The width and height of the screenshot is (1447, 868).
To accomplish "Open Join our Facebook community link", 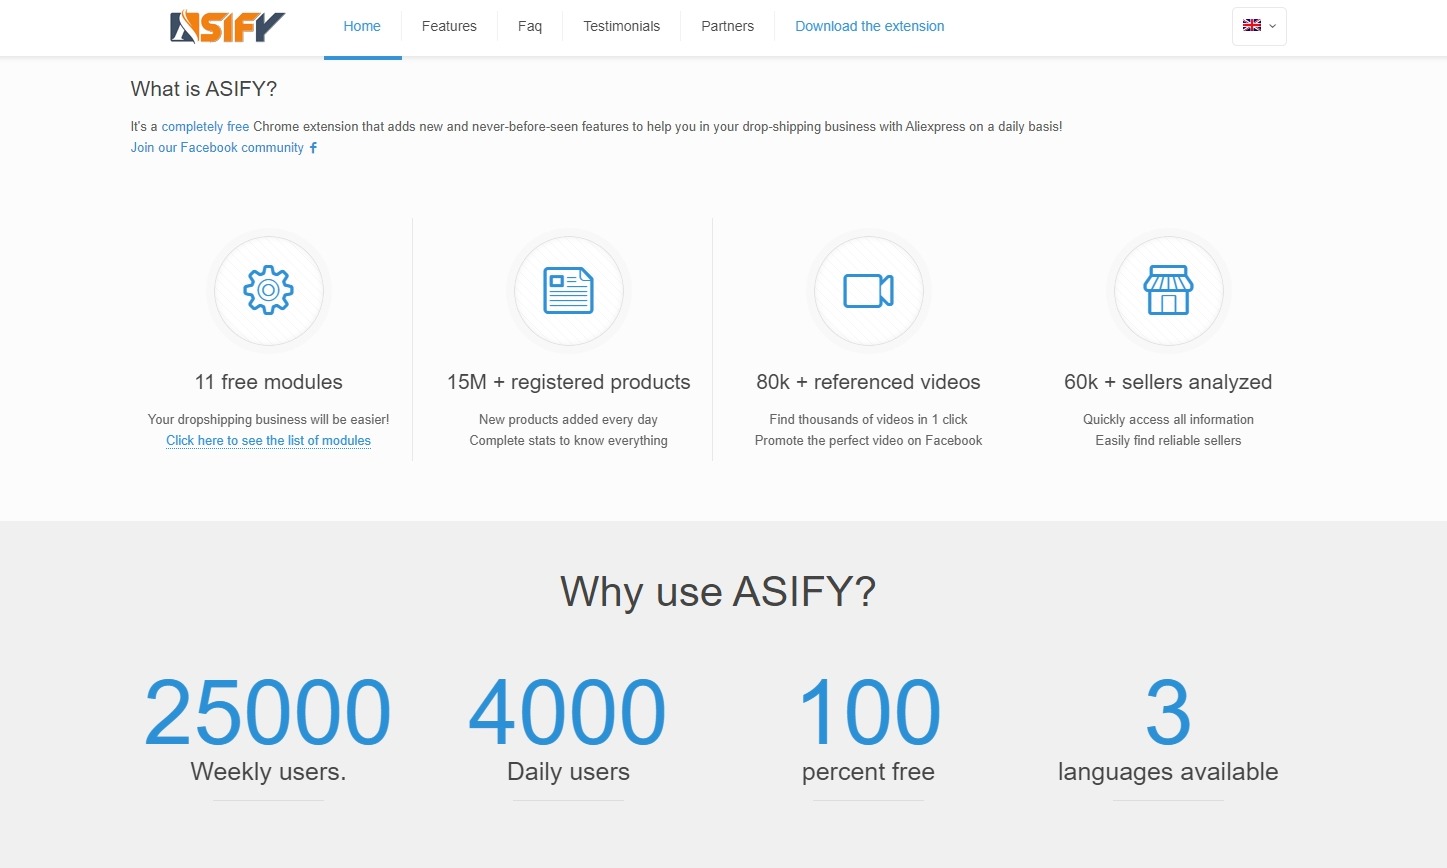I will 217,148.
